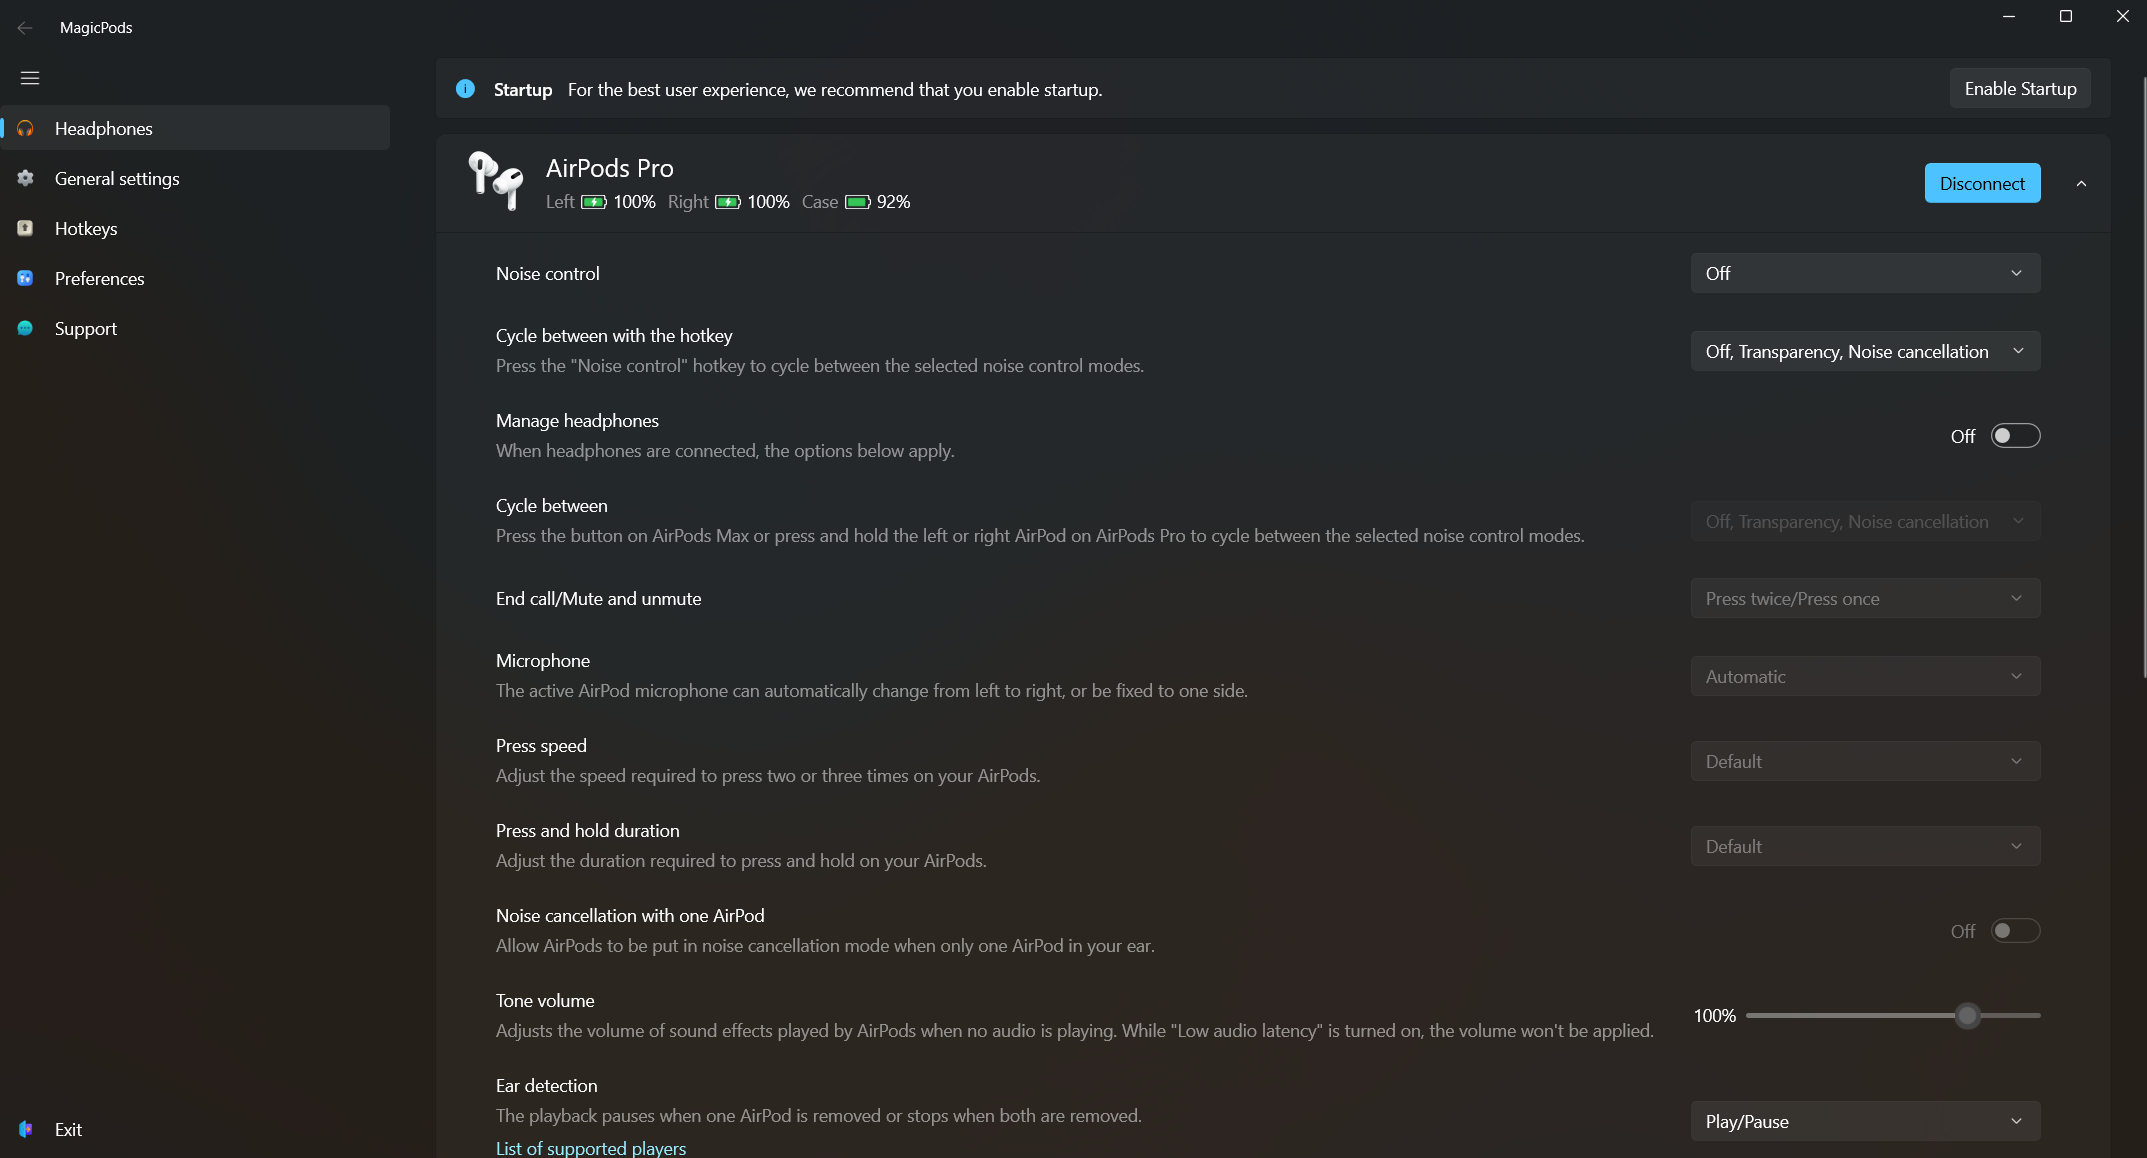Click the Hotkeys sidebar icon

pyautogui.click(x=26, y=229)
